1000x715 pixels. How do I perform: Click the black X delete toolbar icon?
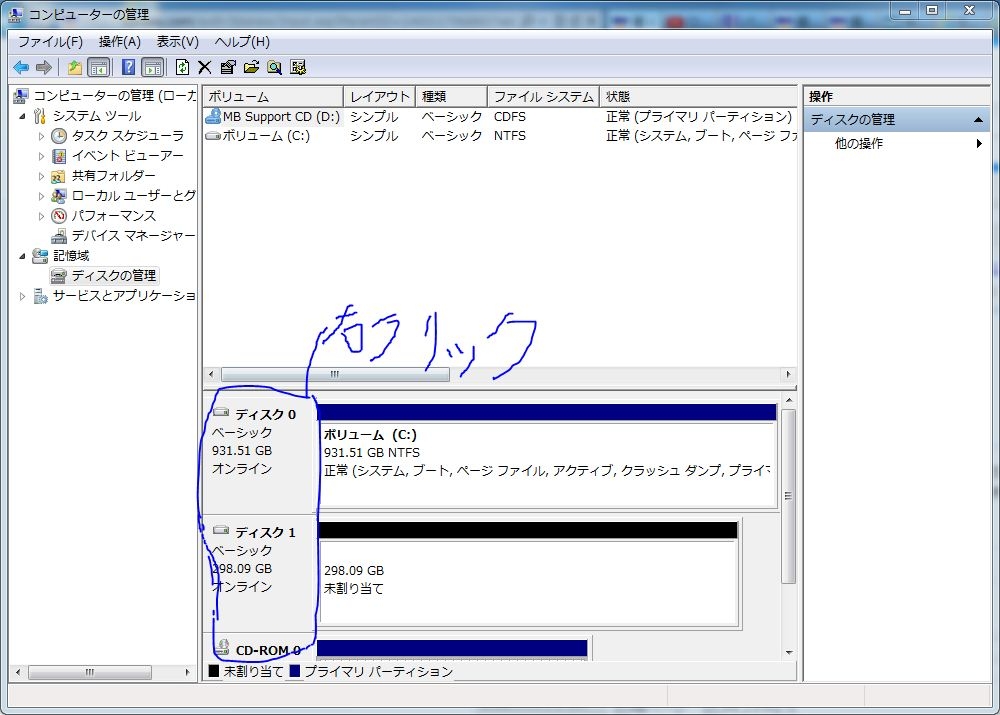pos(205,67)
